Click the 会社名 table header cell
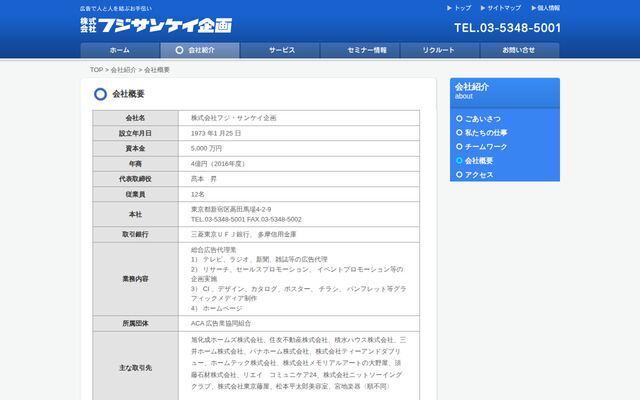640x400 pixels. point(136,118)
